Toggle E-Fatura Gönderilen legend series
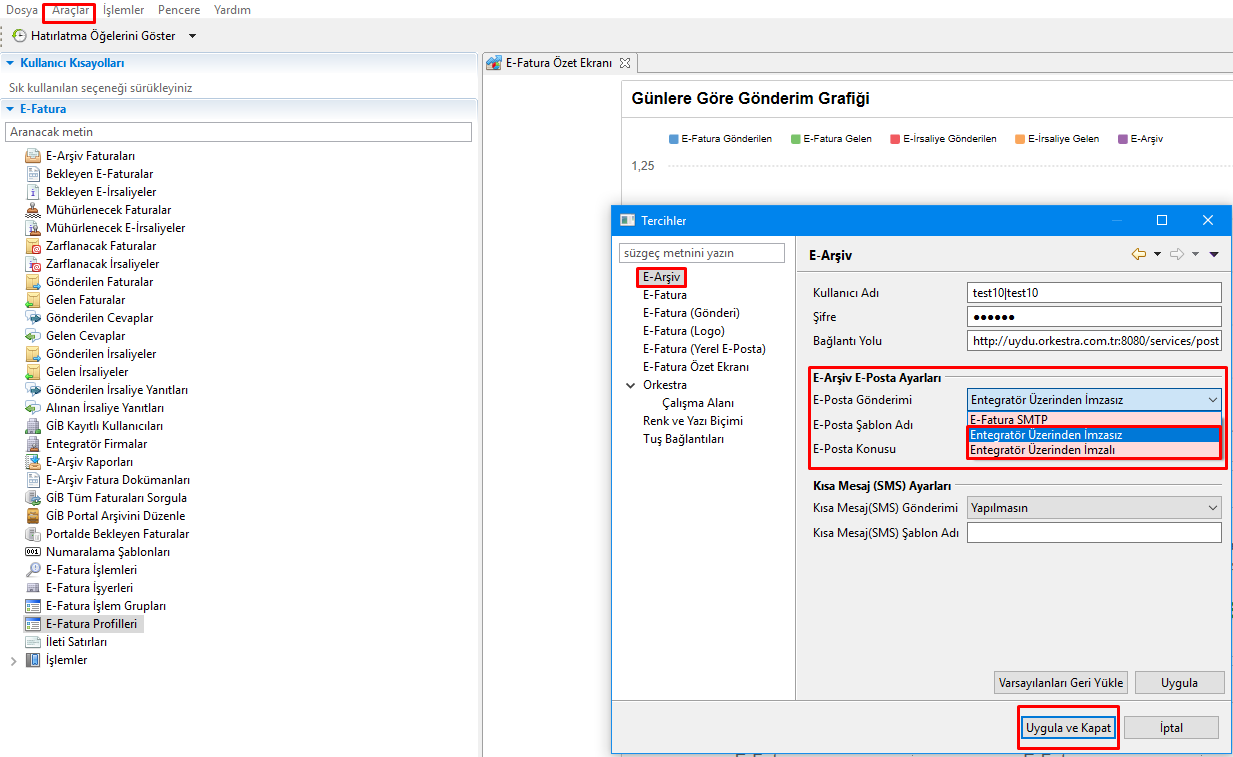Viewport: 1233px width, 757px height. [x=719, y=139]
